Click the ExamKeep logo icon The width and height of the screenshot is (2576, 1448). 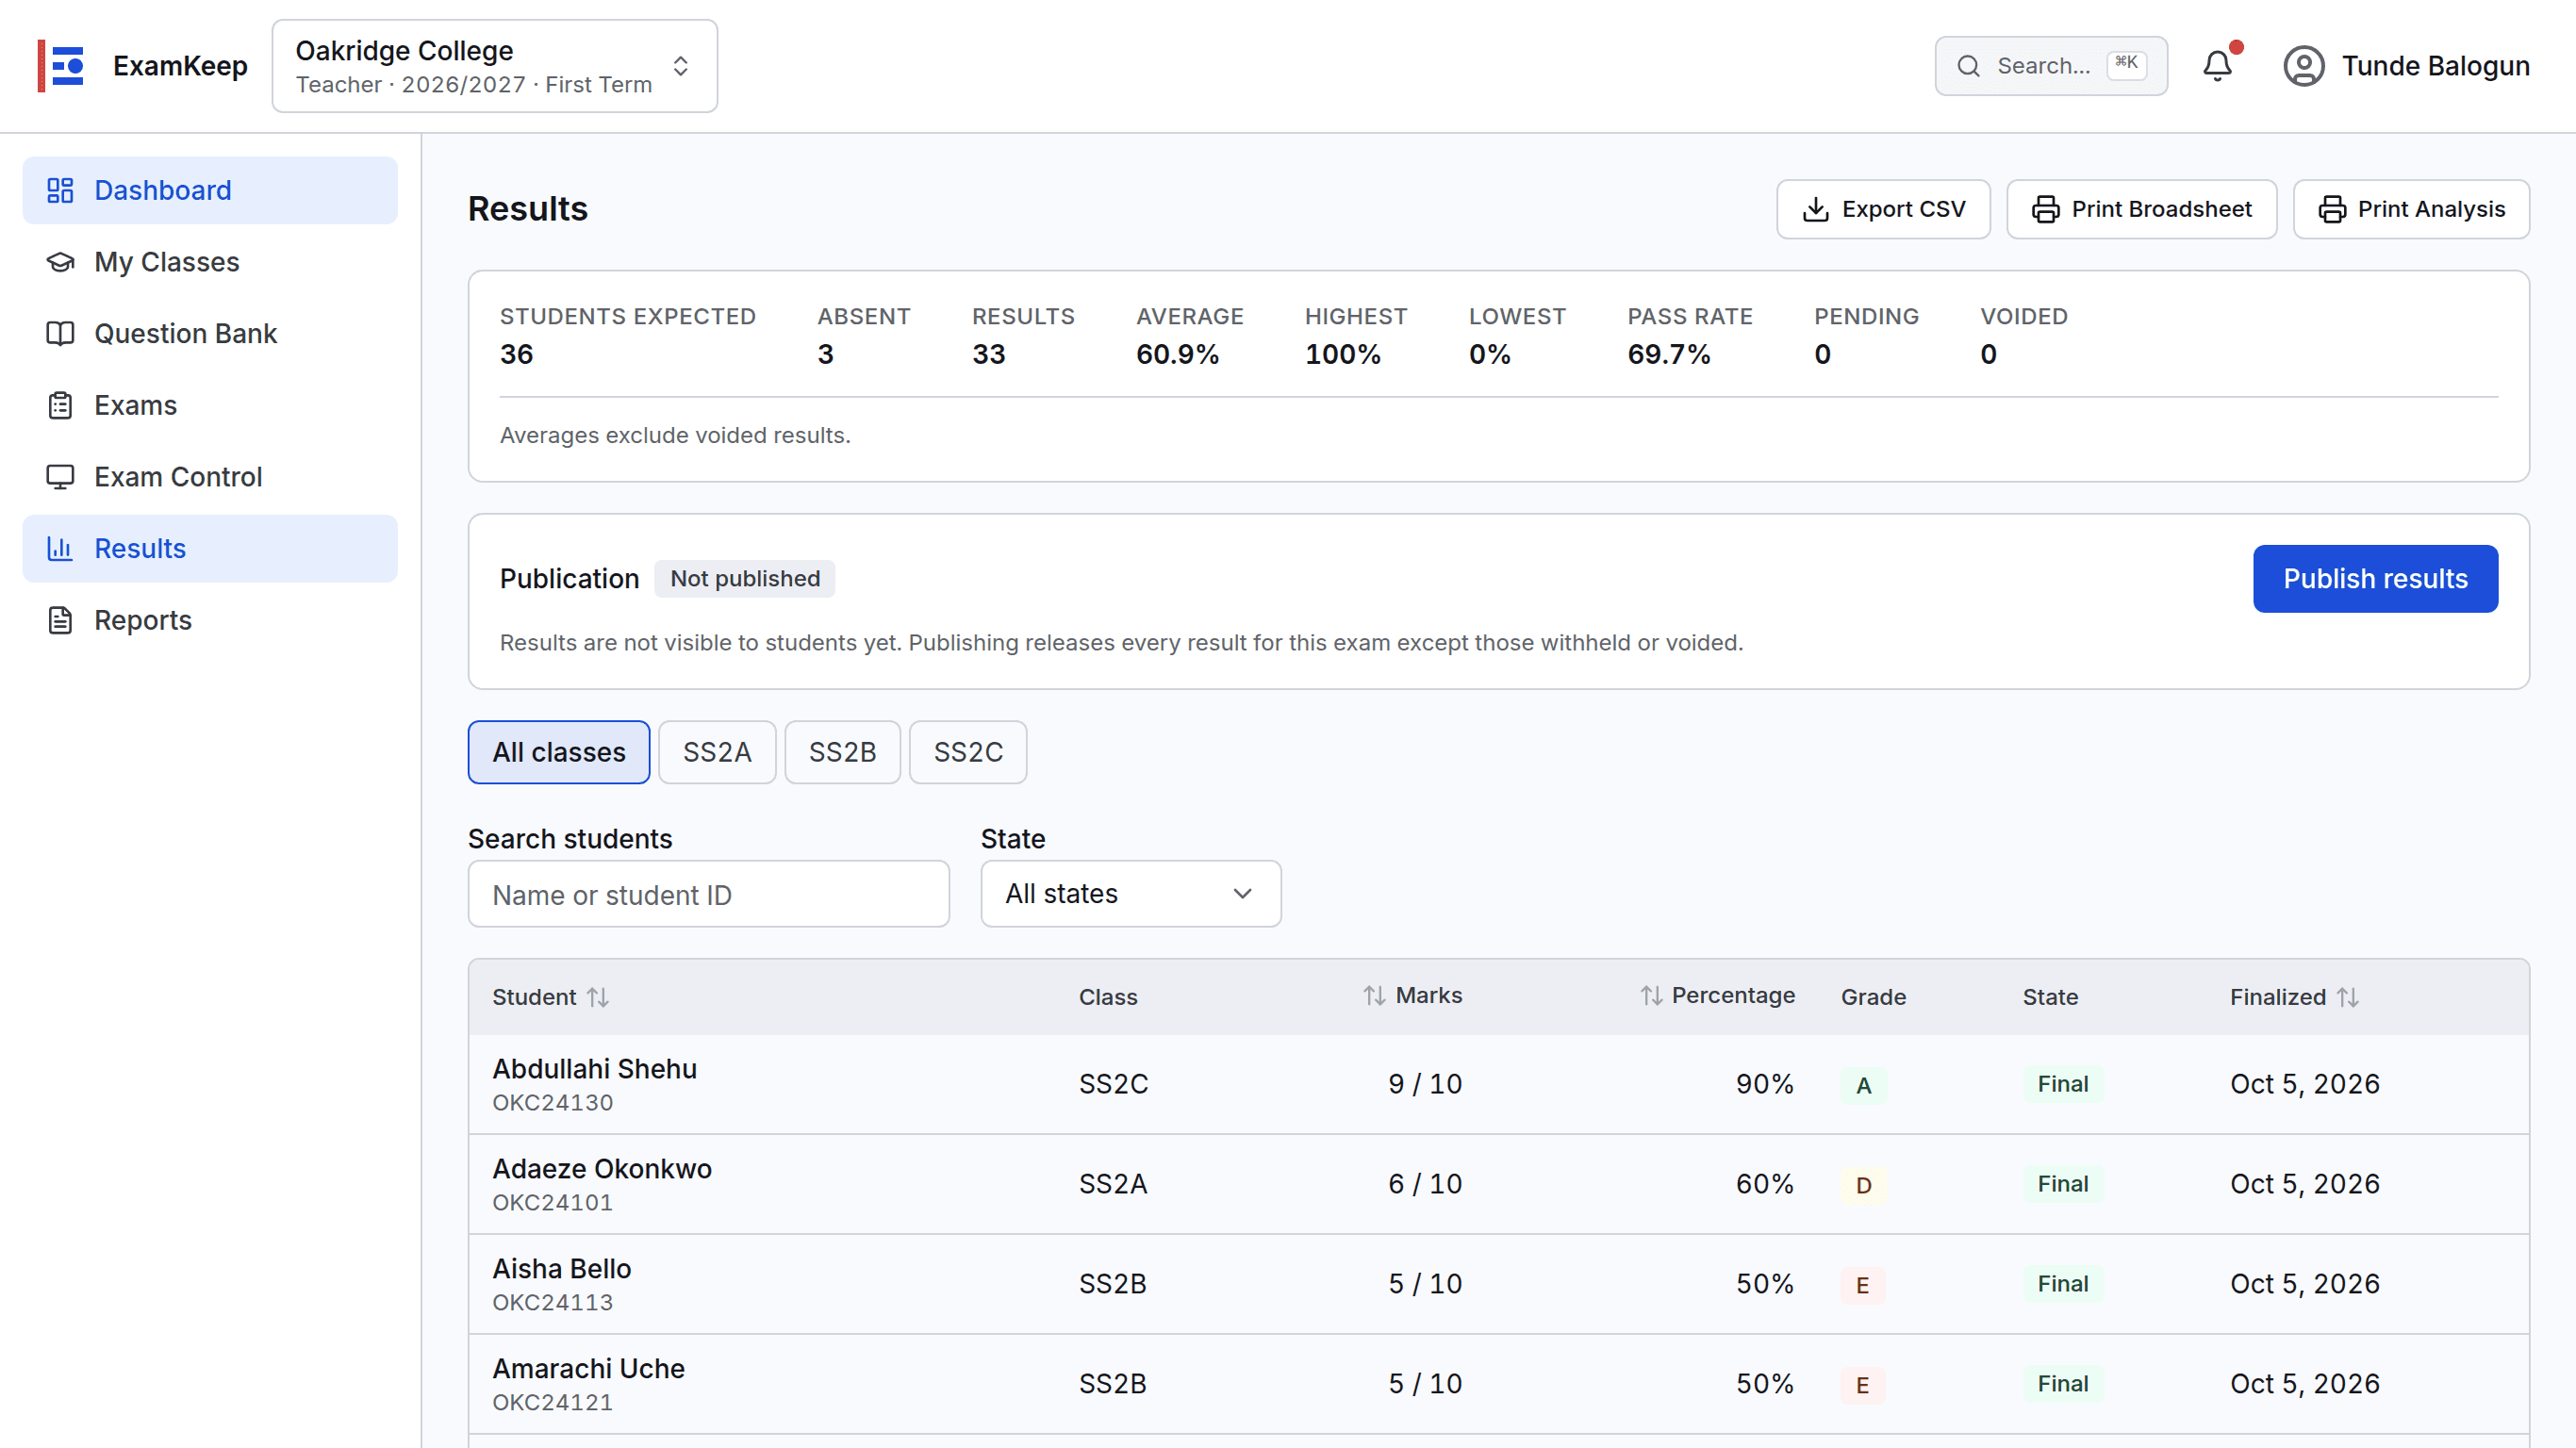[61, 66]
